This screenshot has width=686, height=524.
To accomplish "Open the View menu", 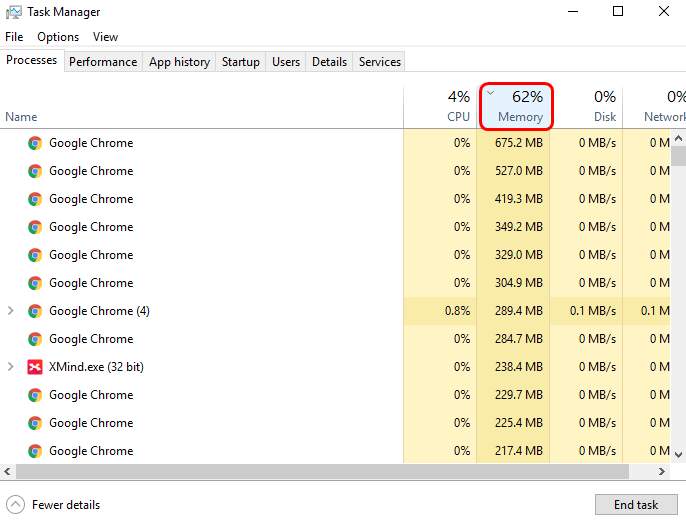I will pyautogui.click(x=105, y=37).
